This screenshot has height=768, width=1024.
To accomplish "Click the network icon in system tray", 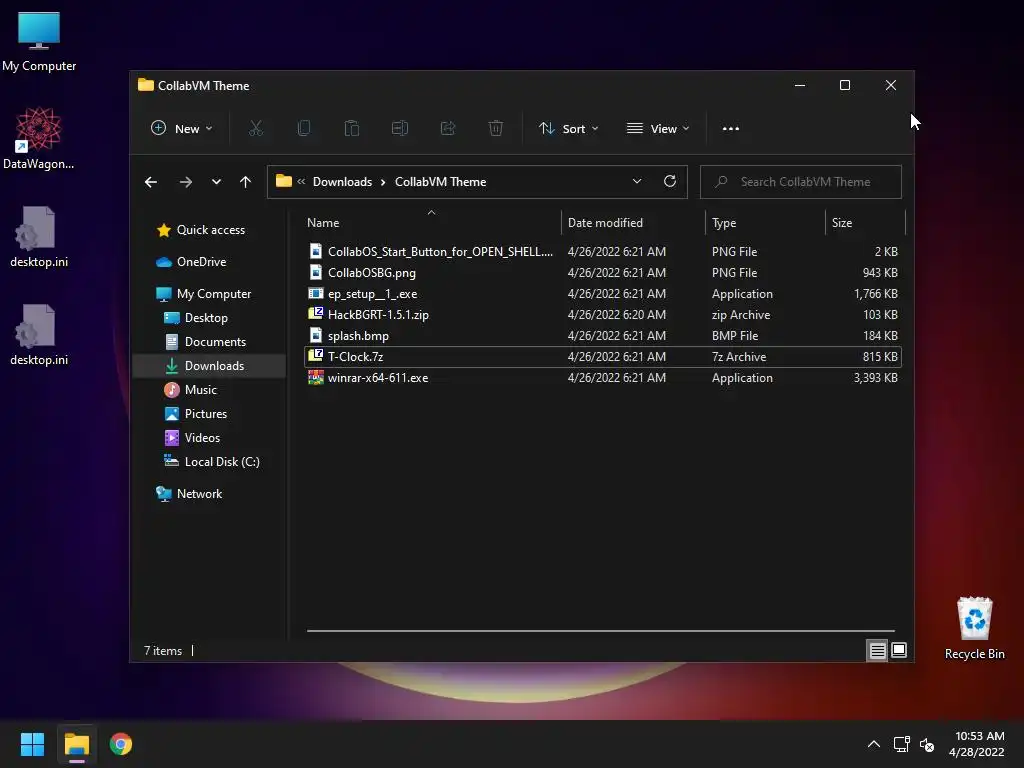I will coord(902,744).
